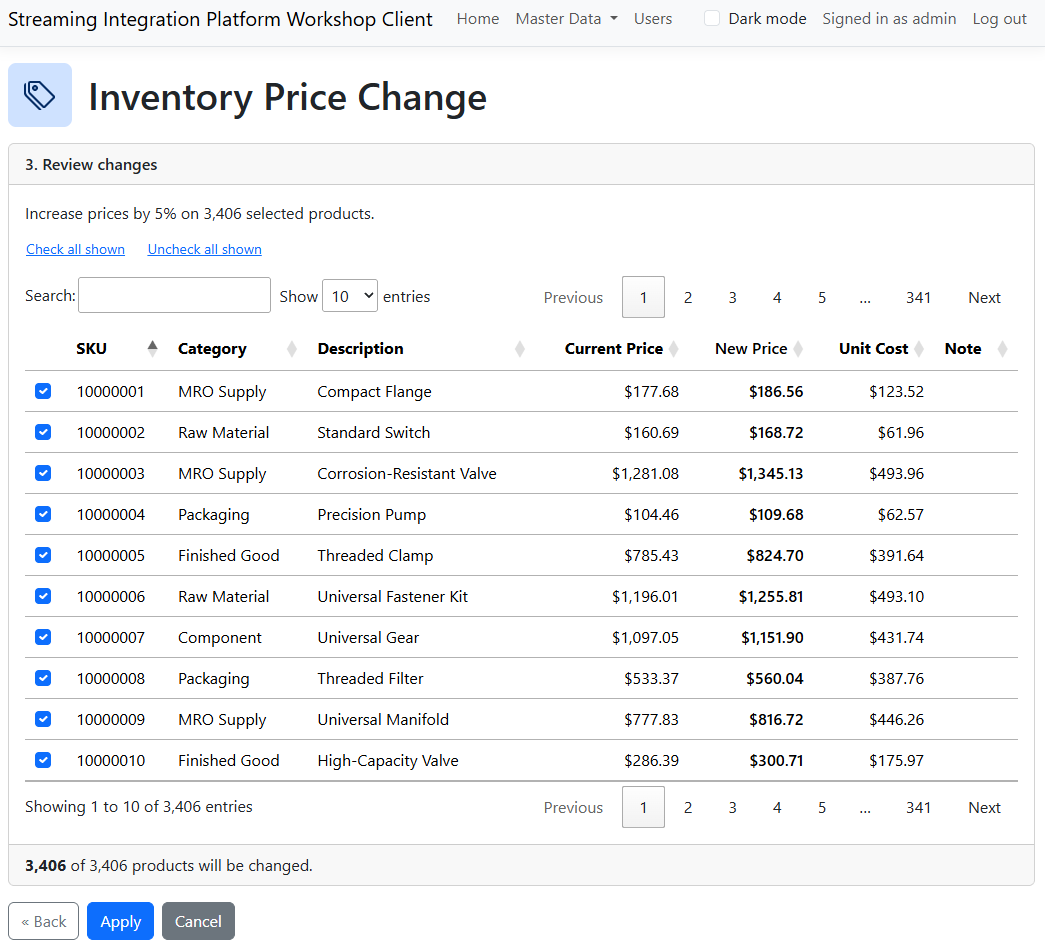Image resolution: width=1045 pixels, height=951 pixels.
Task: Click Check all shown link
Action: click(75, 249)
